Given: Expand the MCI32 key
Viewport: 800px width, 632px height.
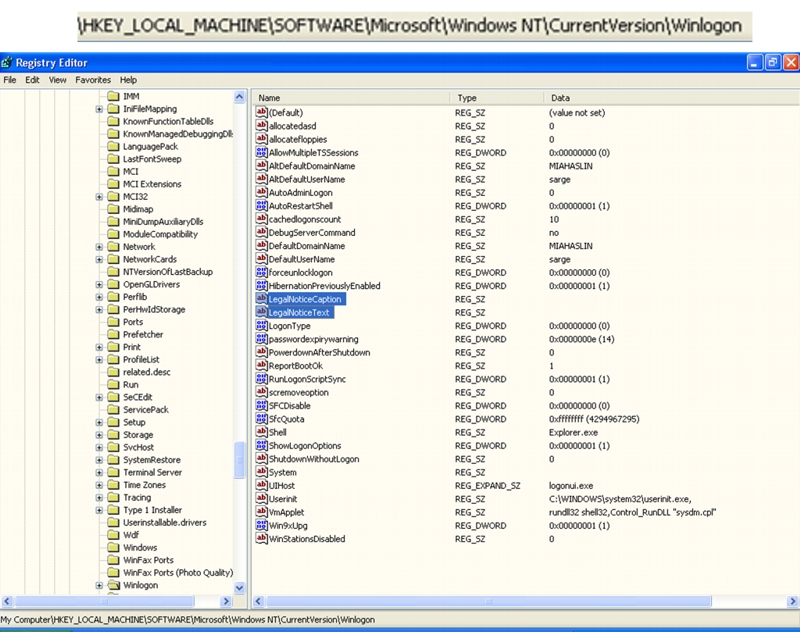Looking at the screenshot, I should (x=99, y=197).
